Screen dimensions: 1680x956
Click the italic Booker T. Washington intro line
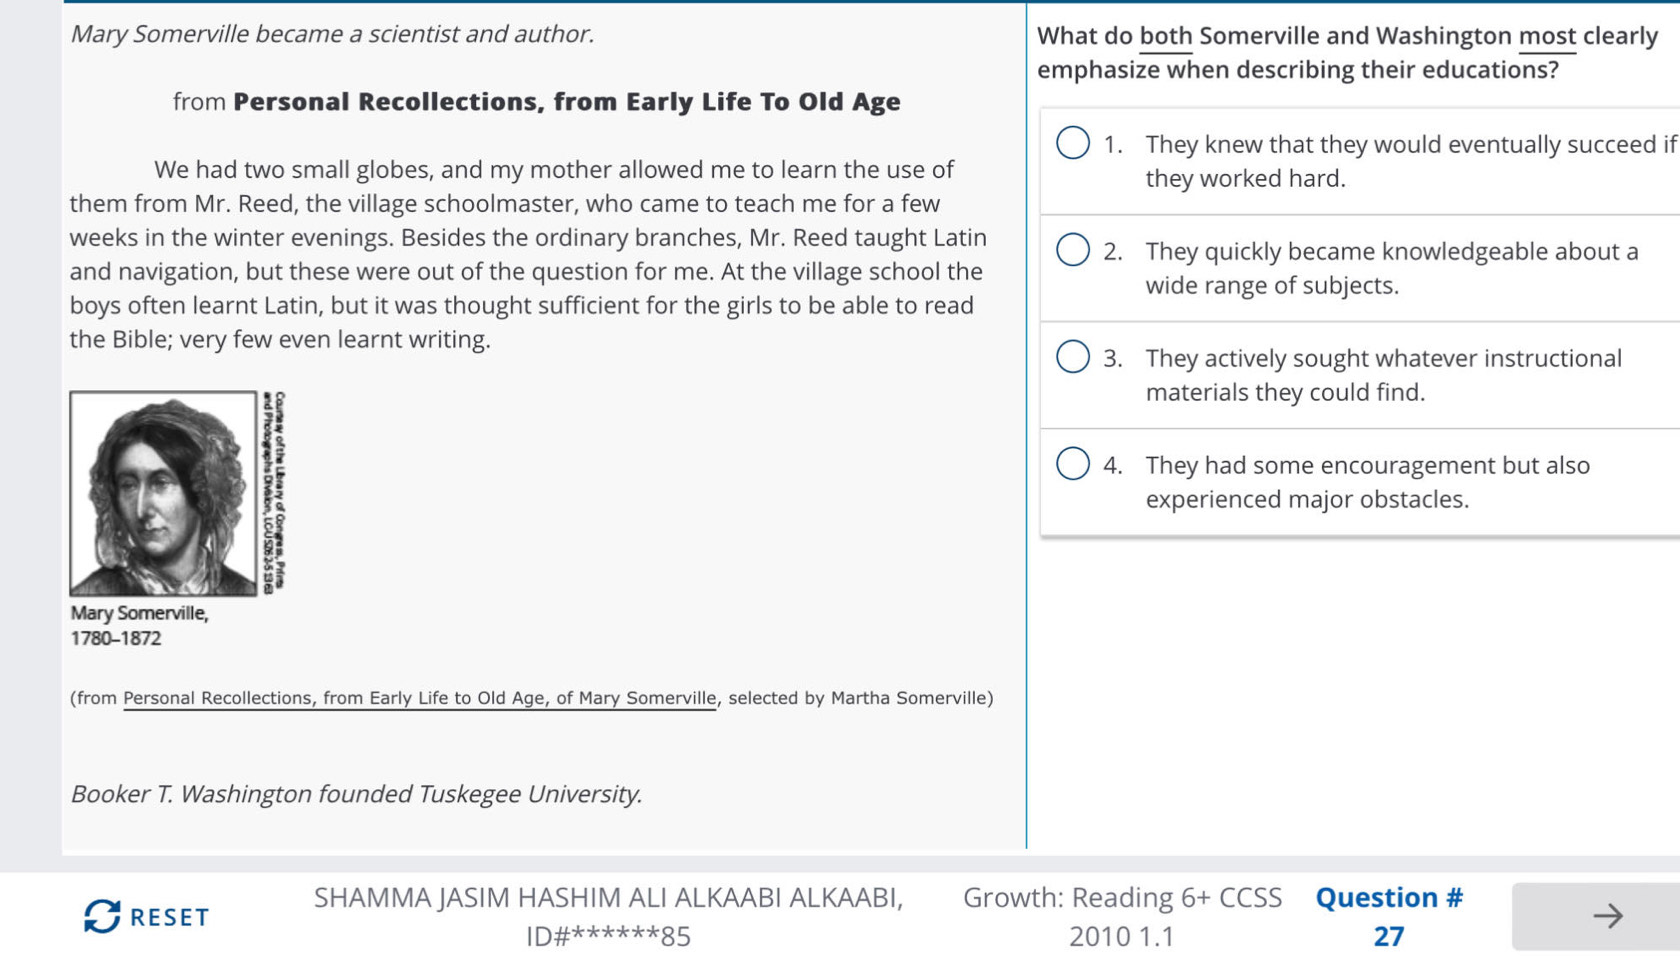[356, 794]
